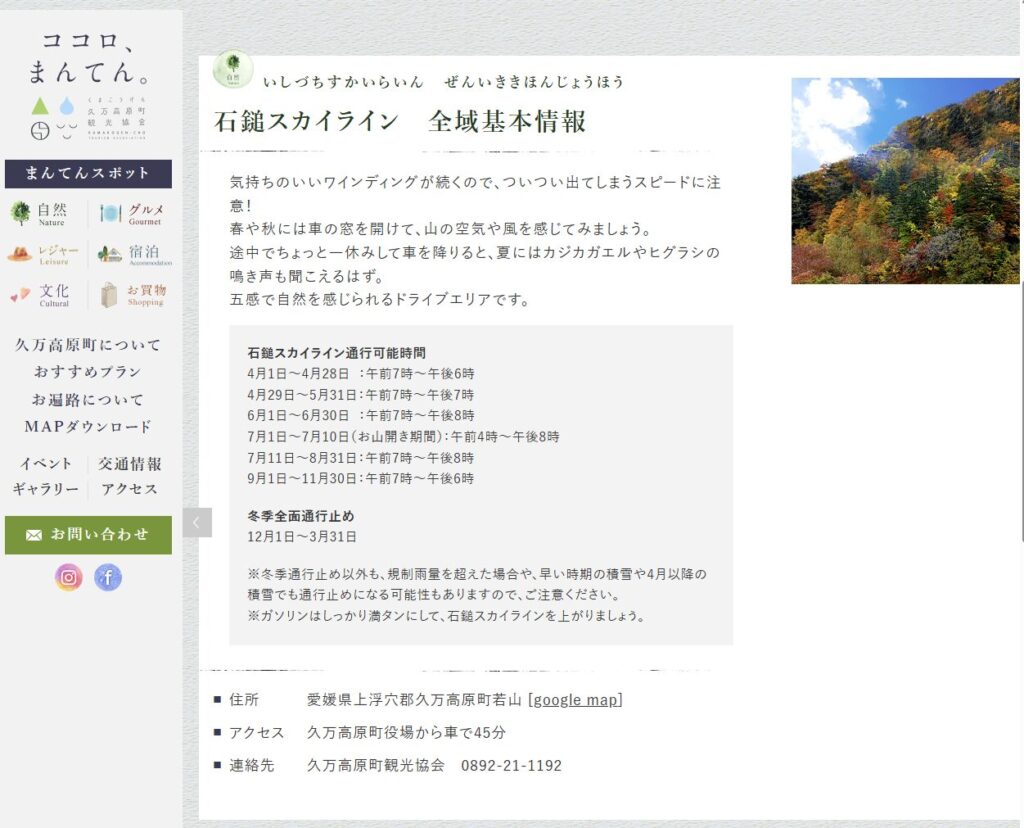Click the 宿泊 Accommodation house icon

click(x=110, y=254)
